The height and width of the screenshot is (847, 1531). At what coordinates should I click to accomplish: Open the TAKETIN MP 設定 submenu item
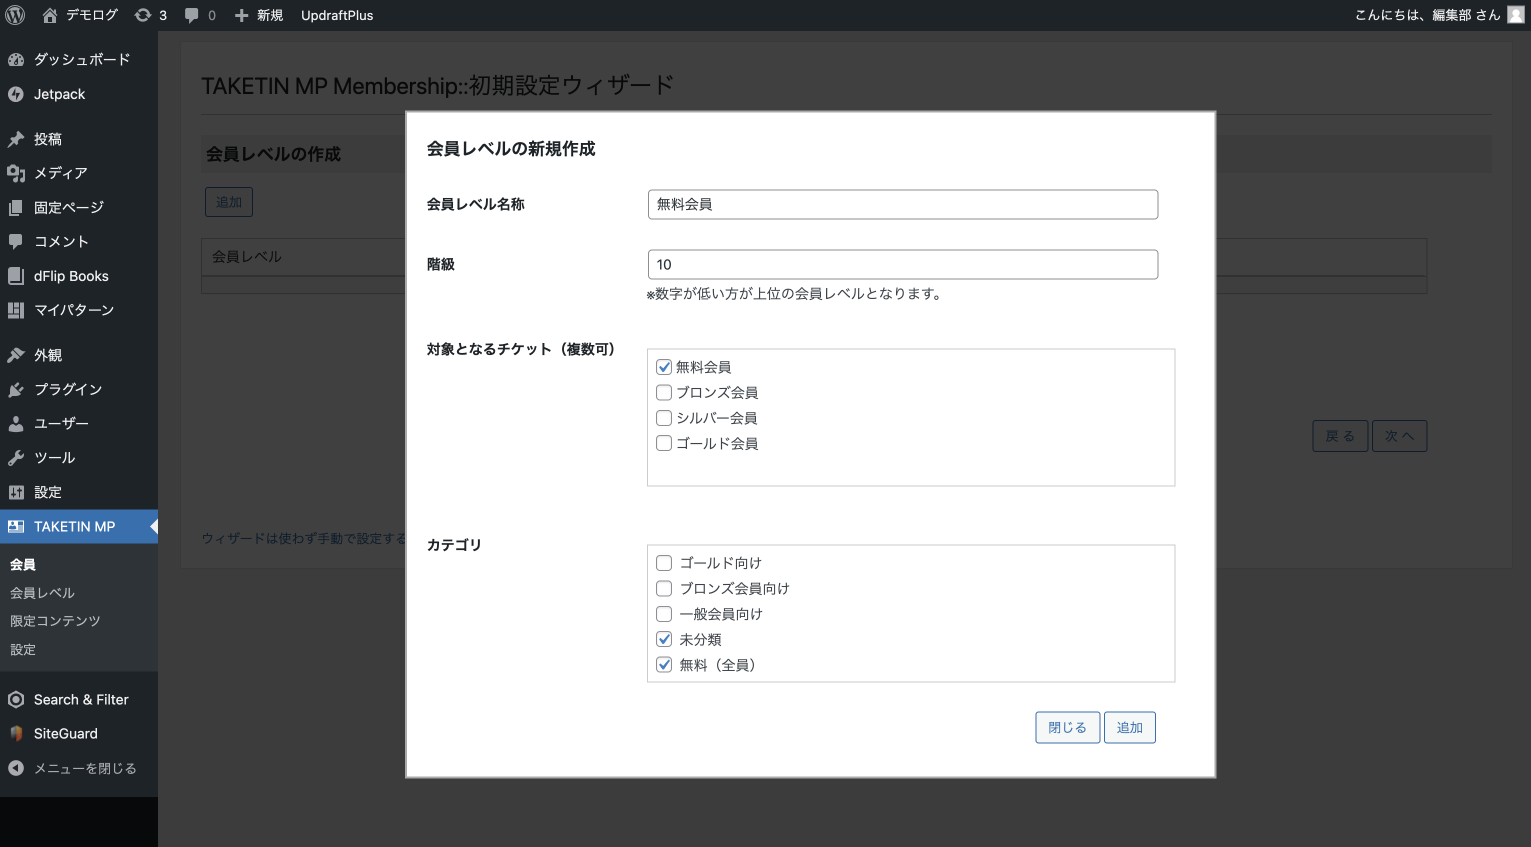pos(23,649)
